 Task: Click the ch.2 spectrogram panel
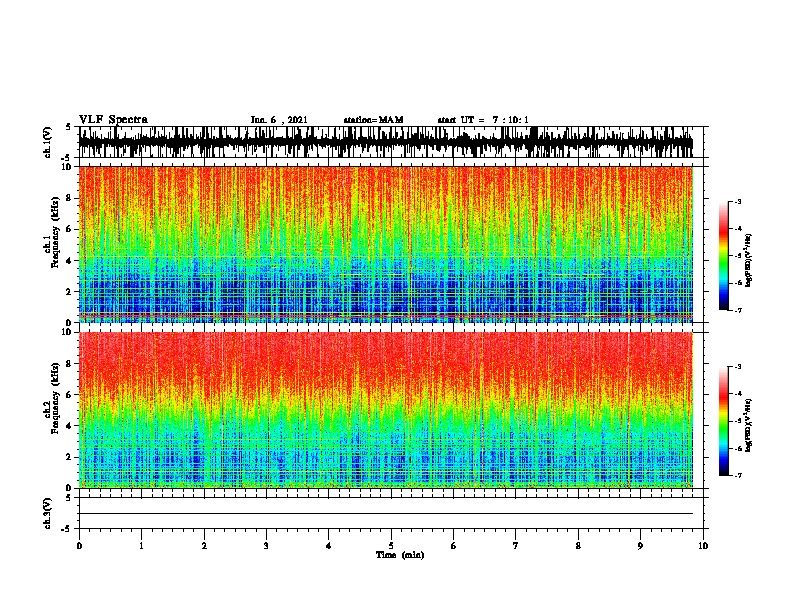(x=385, y=410)
